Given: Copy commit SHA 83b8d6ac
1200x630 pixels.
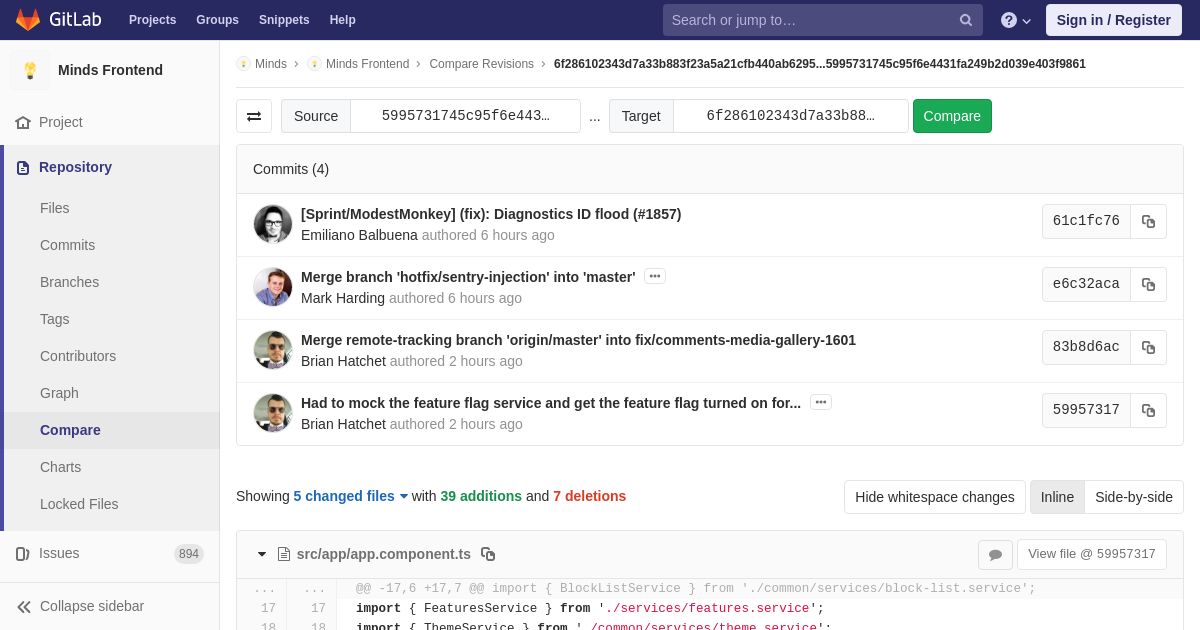Looking at the screenshot, I should click(x=1148, y=348).
